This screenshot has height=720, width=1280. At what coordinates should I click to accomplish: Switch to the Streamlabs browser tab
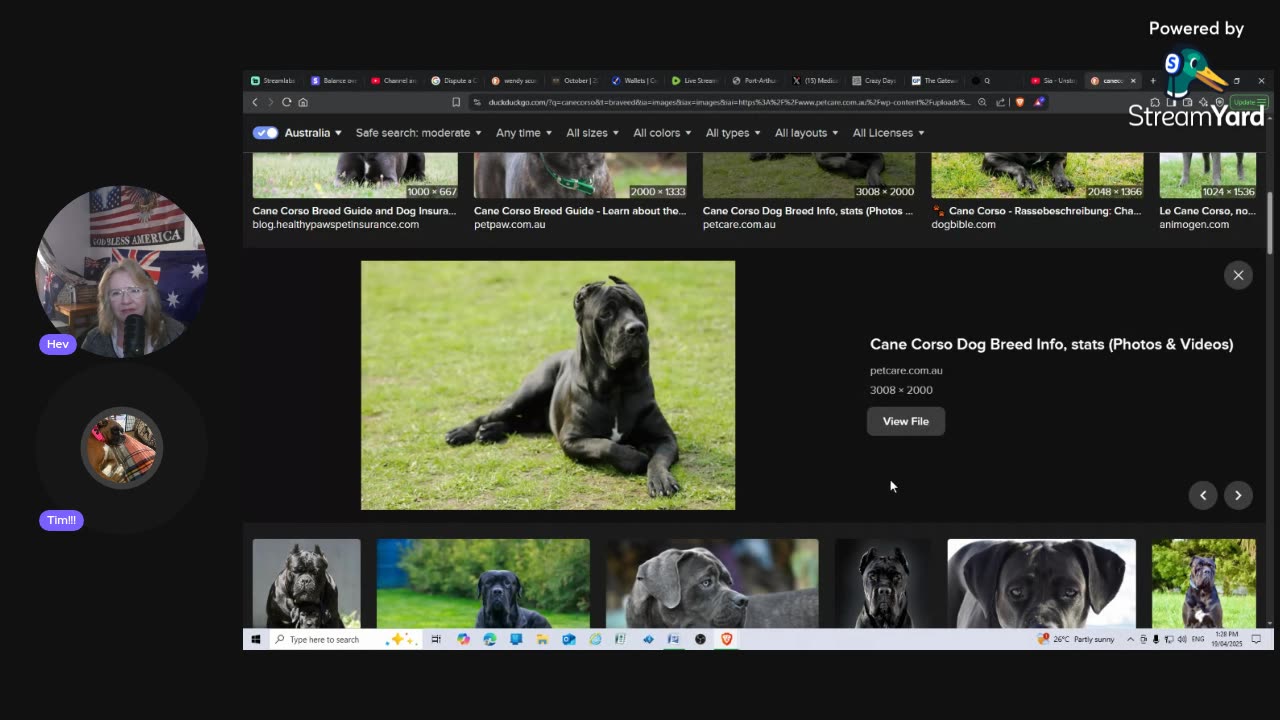point(273,81)
